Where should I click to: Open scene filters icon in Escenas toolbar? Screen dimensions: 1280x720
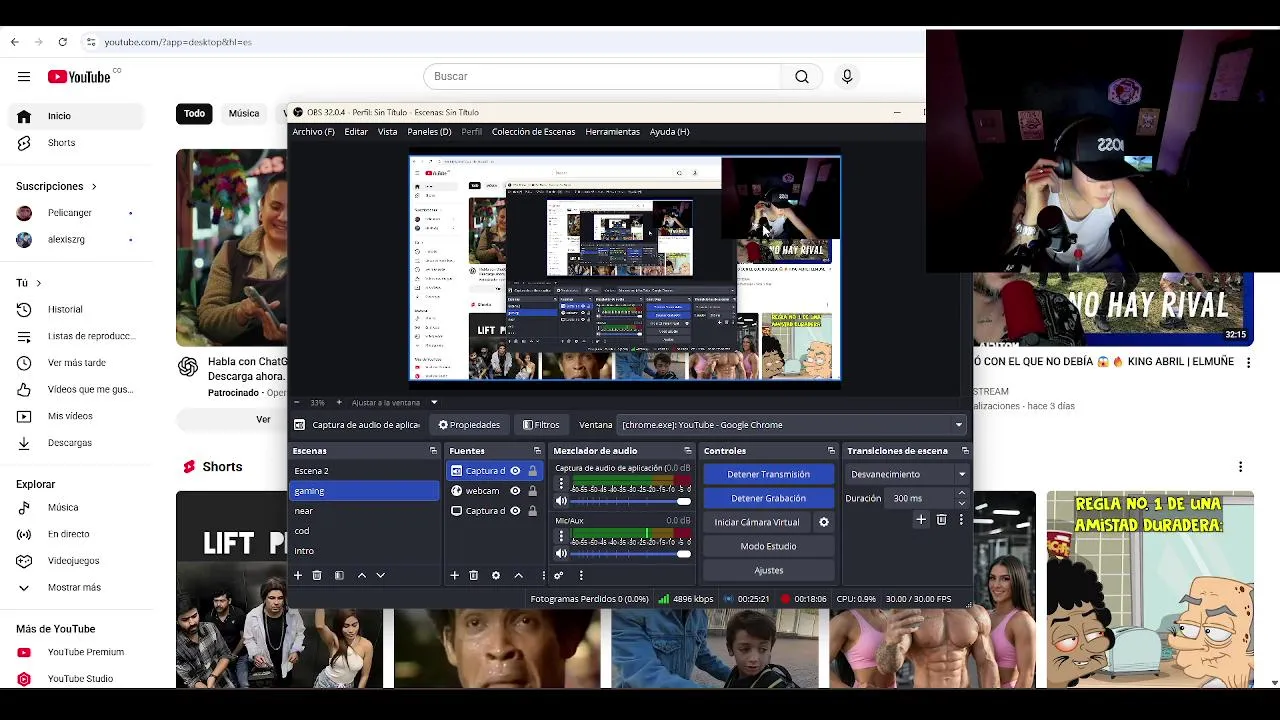[339, 575]
